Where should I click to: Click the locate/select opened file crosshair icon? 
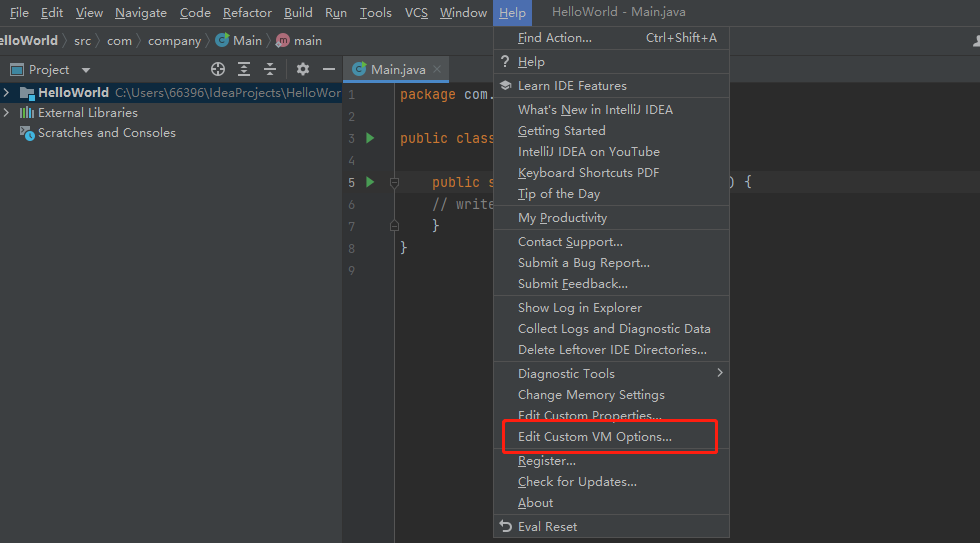pyautogui.click(x=218, y=69)
